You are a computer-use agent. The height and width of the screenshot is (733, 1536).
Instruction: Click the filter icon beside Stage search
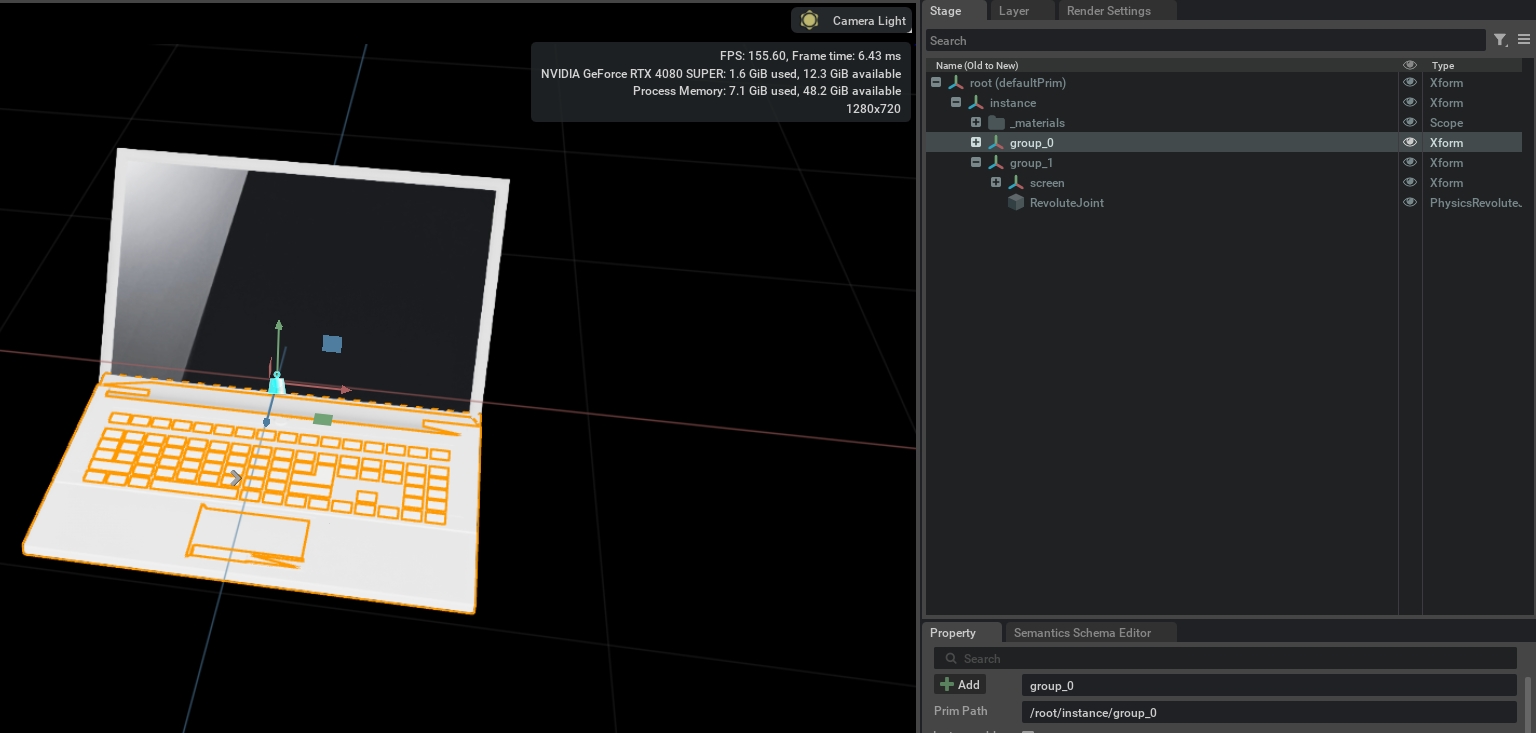point(1500,40)
